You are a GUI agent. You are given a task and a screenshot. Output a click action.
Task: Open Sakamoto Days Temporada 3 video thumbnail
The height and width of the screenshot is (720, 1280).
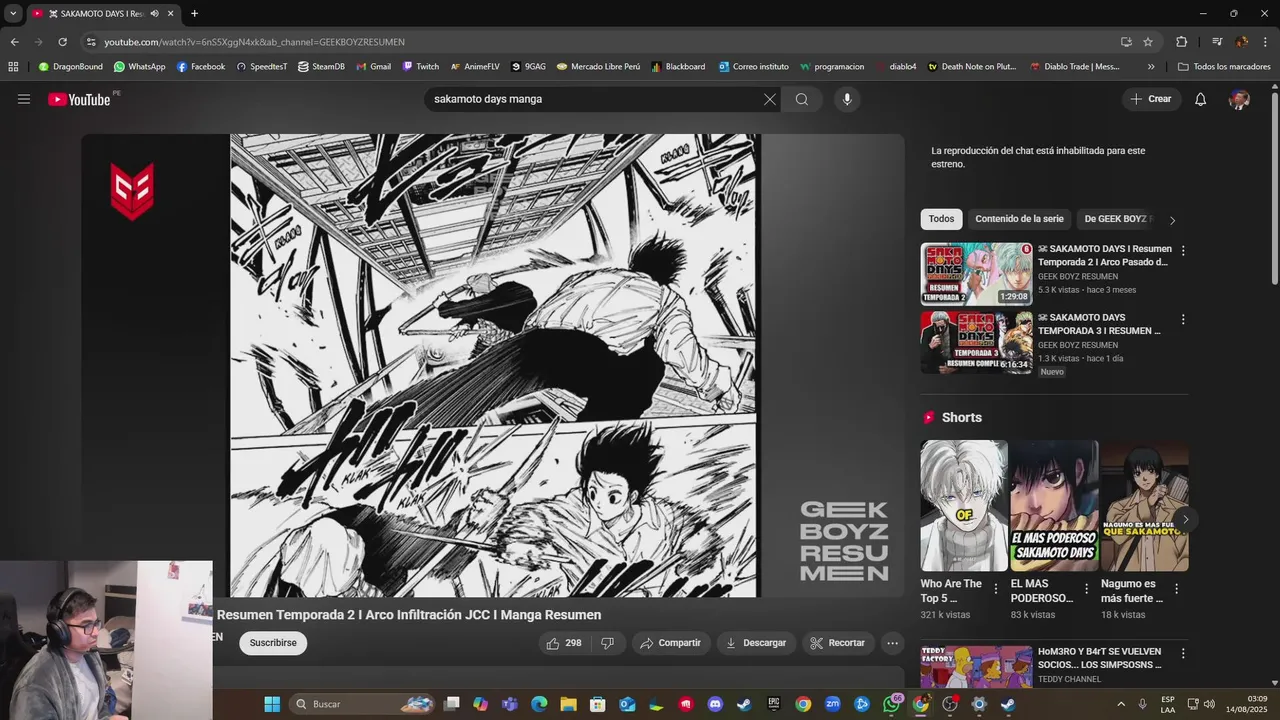[976, 342]
